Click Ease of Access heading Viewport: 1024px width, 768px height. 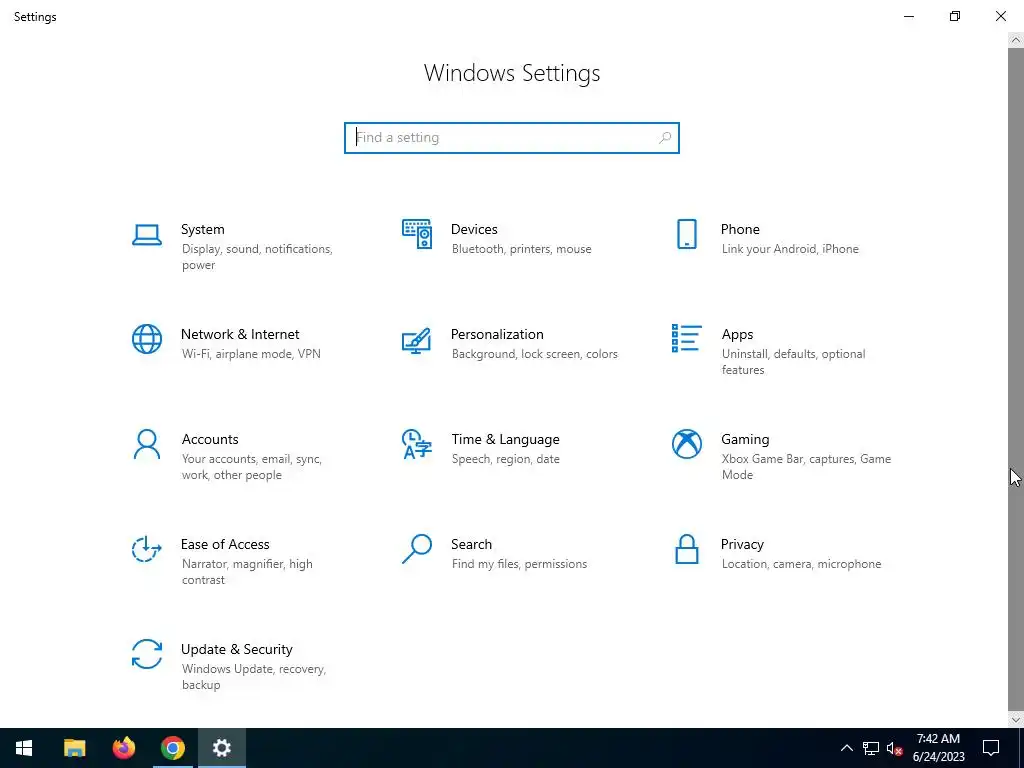(x=225, y=544)
